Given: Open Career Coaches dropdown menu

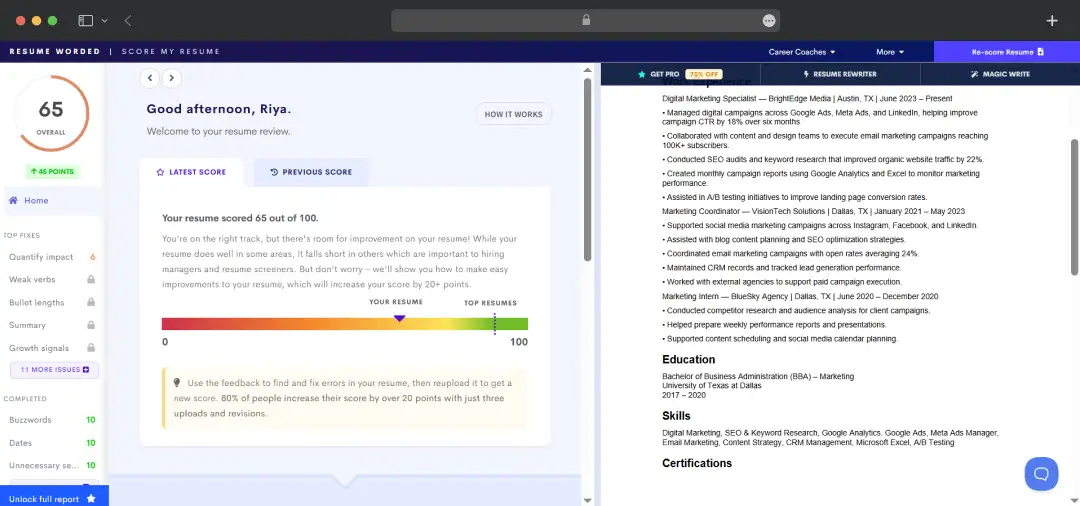Looking at the screenshot, I should [802, 52].
